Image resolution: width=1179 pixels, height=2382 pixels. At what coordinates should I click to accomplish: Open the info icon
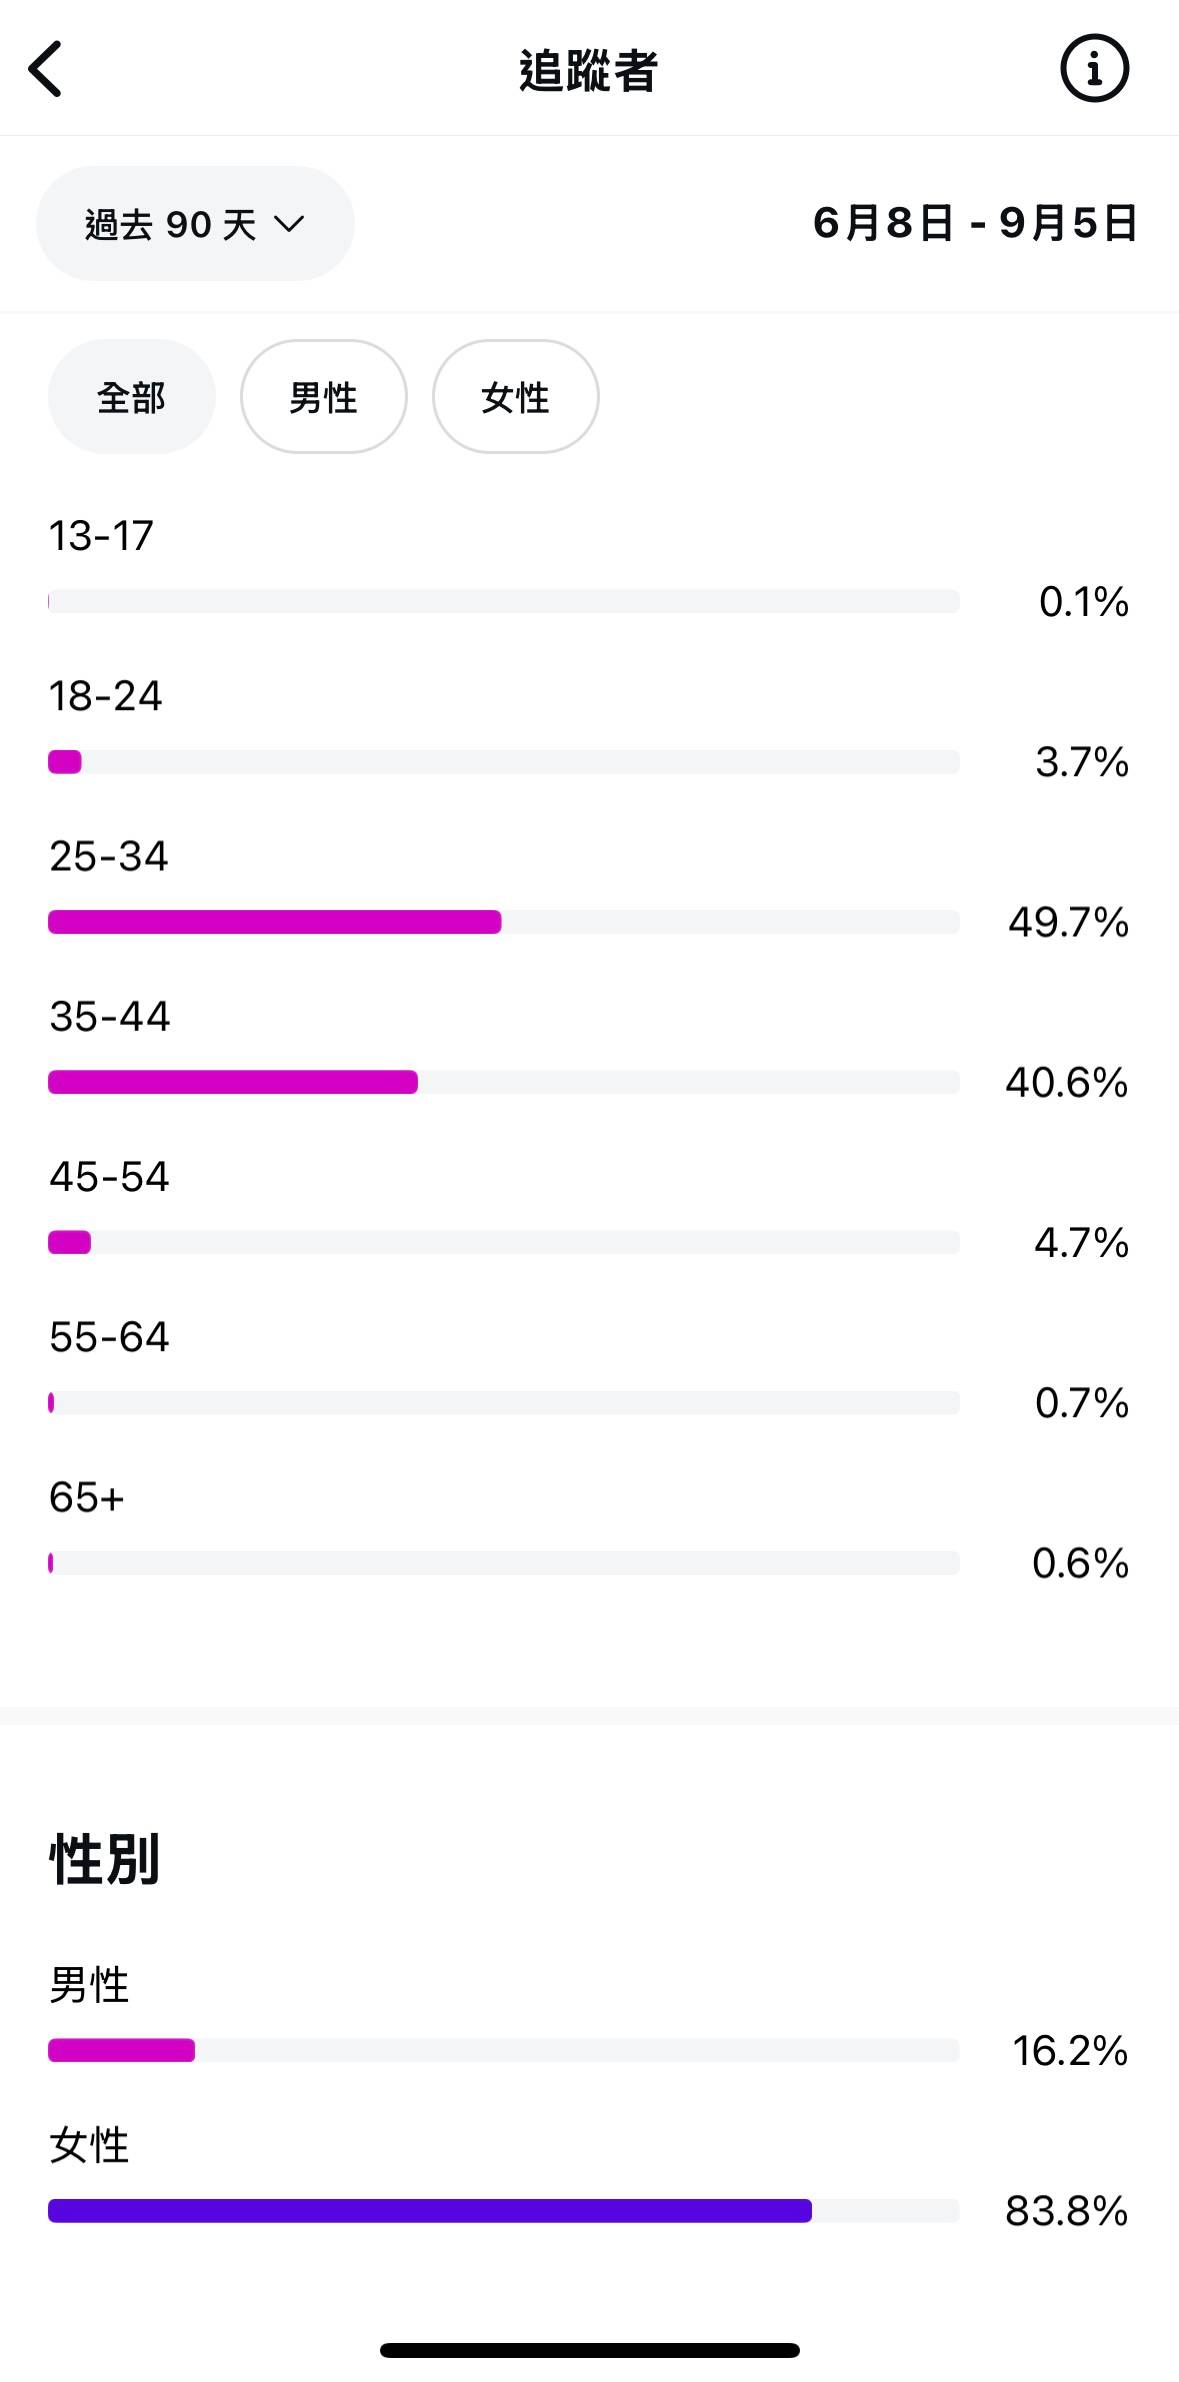(x=1094, y=69)
